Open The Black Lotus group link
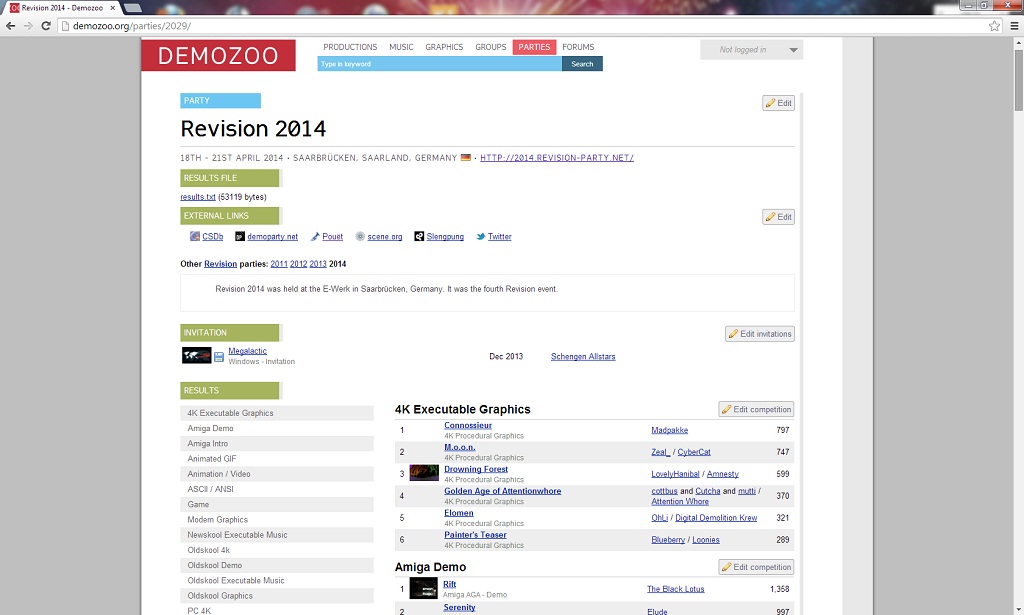Image resolution: width=1024 pixels, height=615 pixels. click(x=675, y=589)
